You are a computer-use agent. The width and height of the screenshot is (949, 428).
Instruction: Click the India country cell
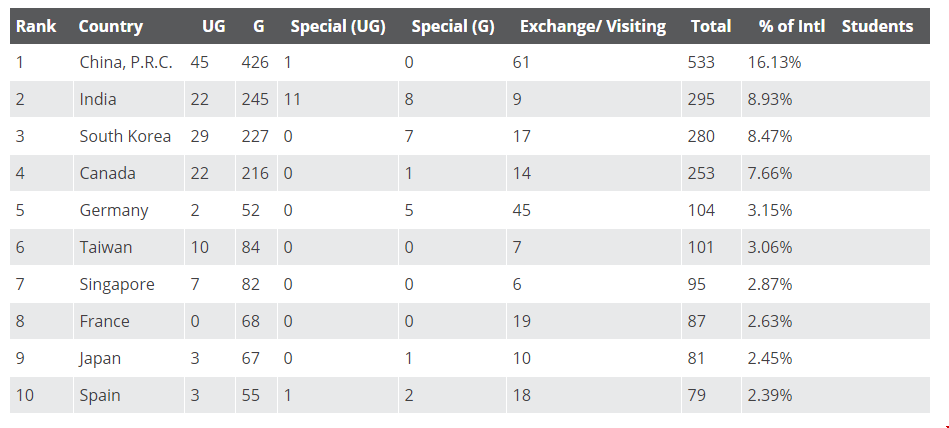point(97,99)
